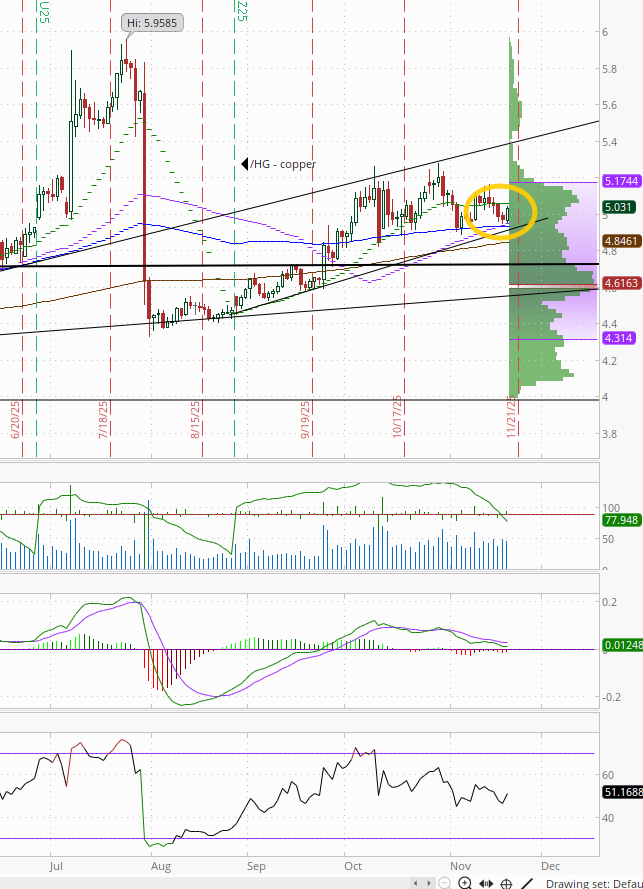Click the 4.6163 red price label
Viewport: 643px width, 889px height.
[622, 282]
